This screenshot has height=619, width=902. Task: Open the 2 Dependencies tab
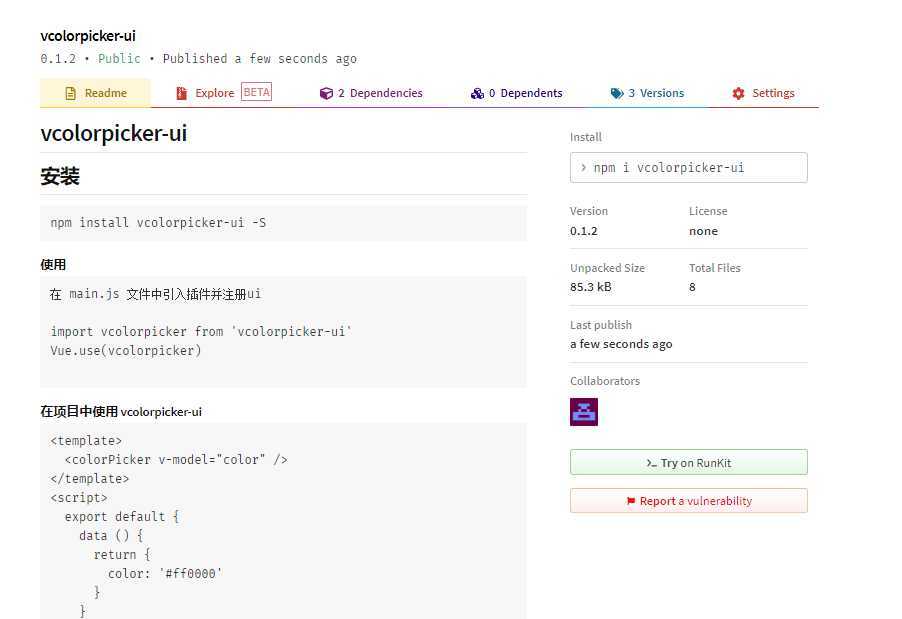point(372,93)
